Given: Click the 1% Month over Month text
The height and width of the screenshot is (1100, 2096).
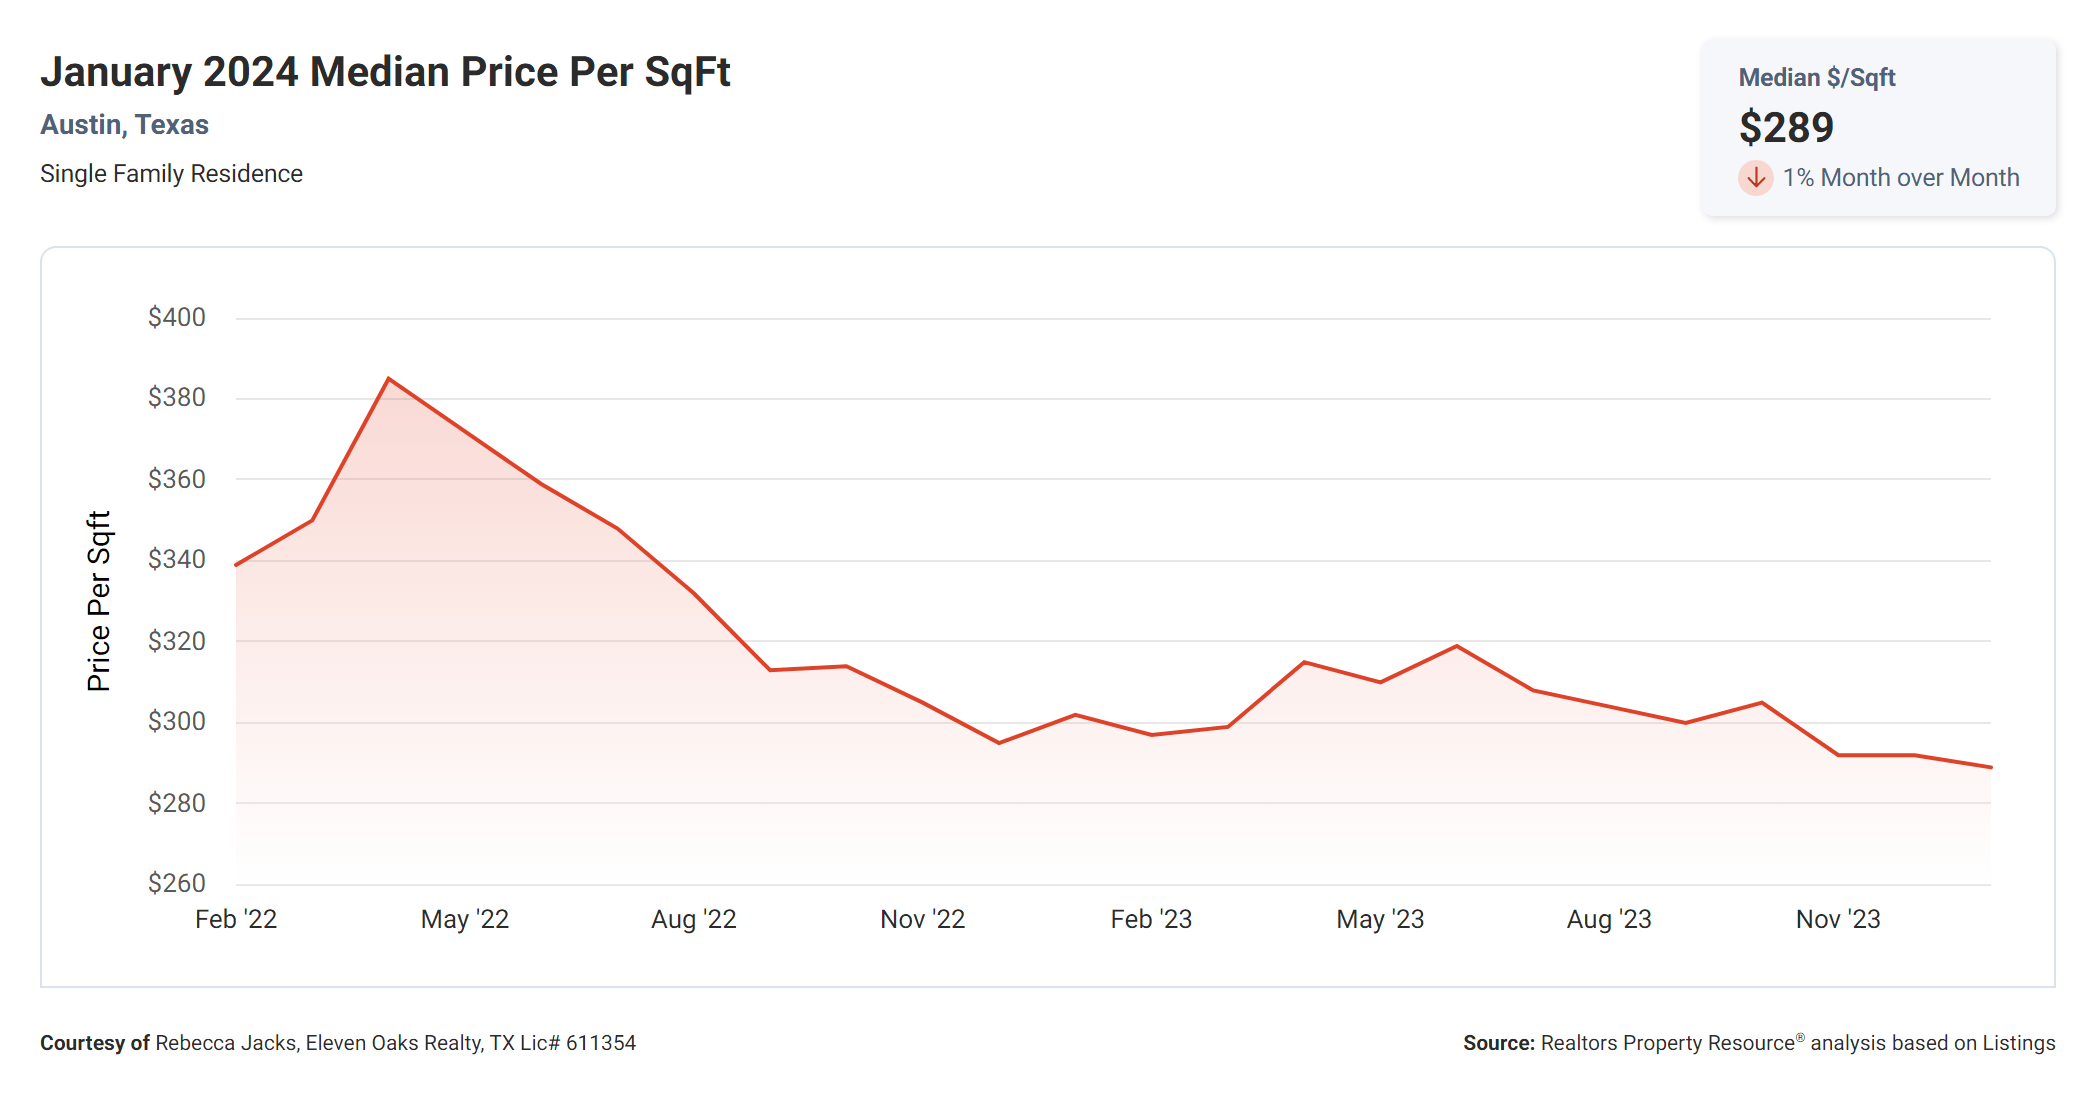Looking at the screenshot, I should pos(1900,178).
